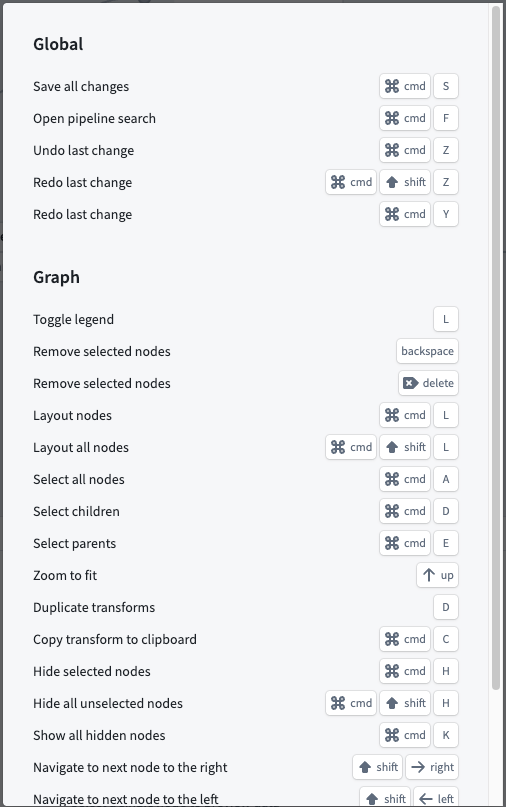Click the right arrow key badge for Navigate right

(431, 767)
